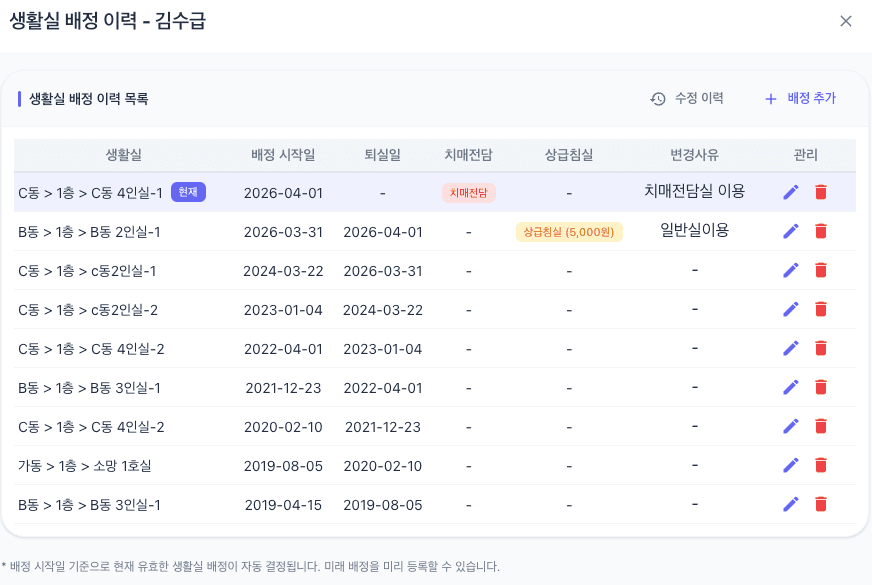The image size is (872, 585).
Task: Edit the row starting 2019-04-15
Action: click(x=791, y=504)
